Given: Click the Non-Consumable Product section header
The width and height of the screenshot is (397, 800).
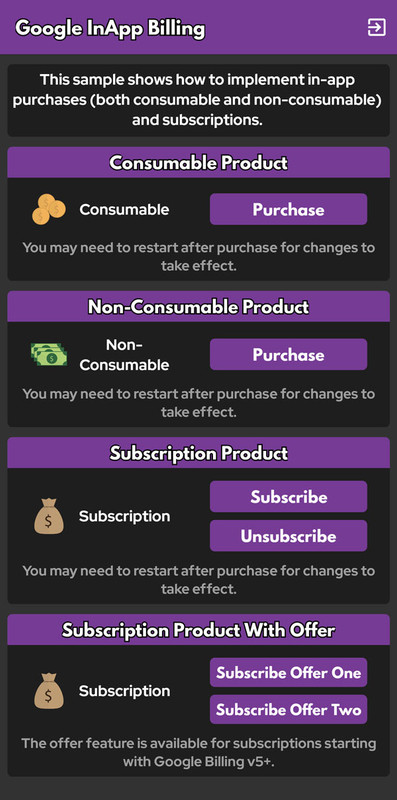Looking at the screenshot, I should pos(198,307).
